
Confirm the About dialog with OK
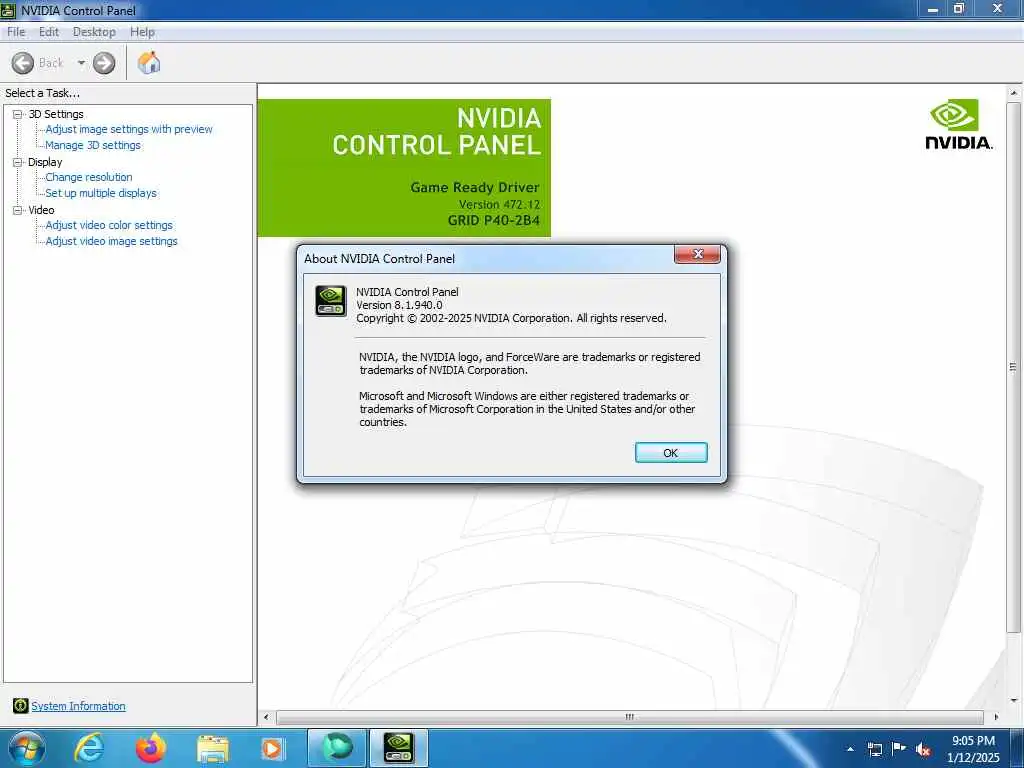point(671,453)
